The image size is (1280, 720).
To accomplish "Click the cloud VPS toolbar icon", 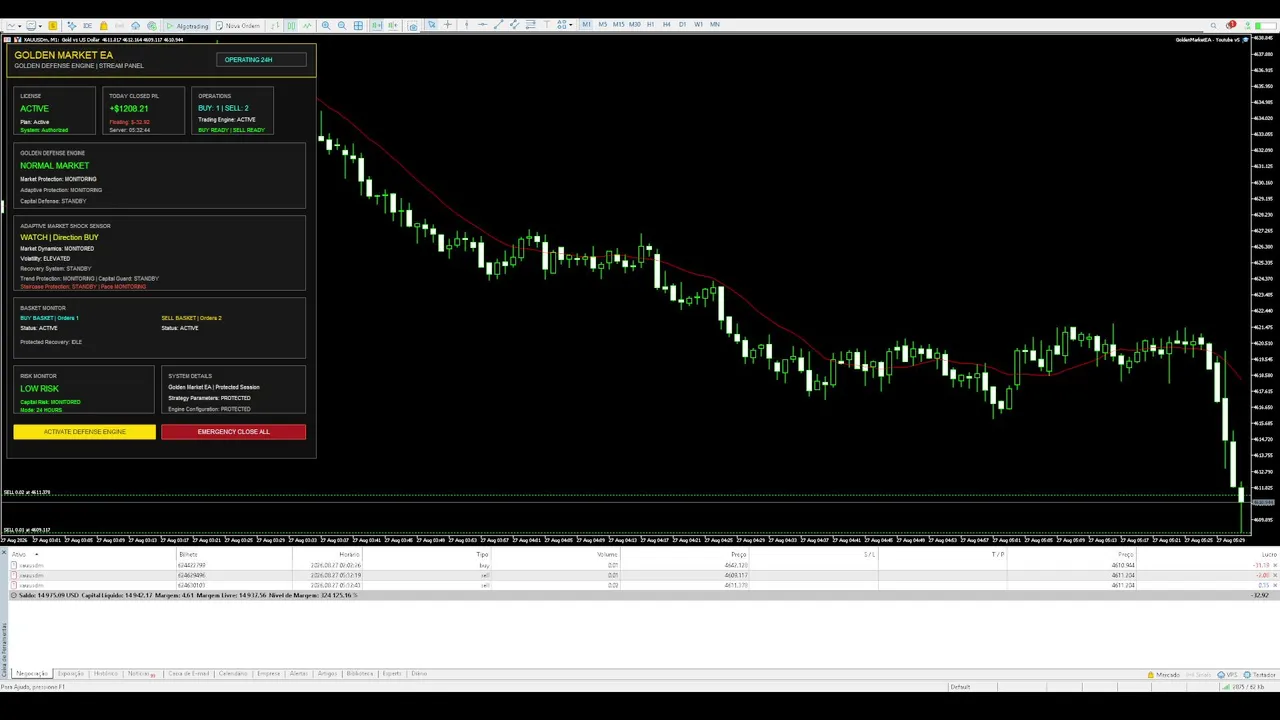I will 135,25.
